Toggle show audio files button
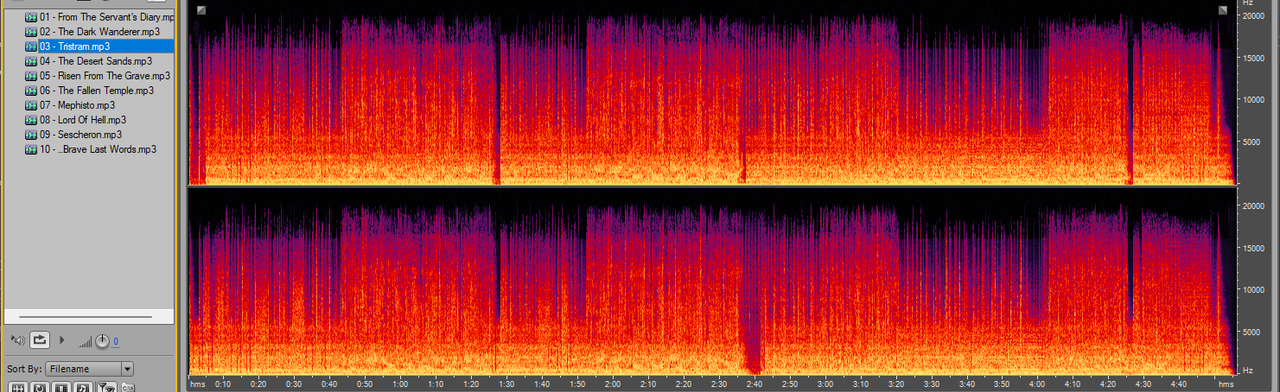 click(x=18, y=387)
